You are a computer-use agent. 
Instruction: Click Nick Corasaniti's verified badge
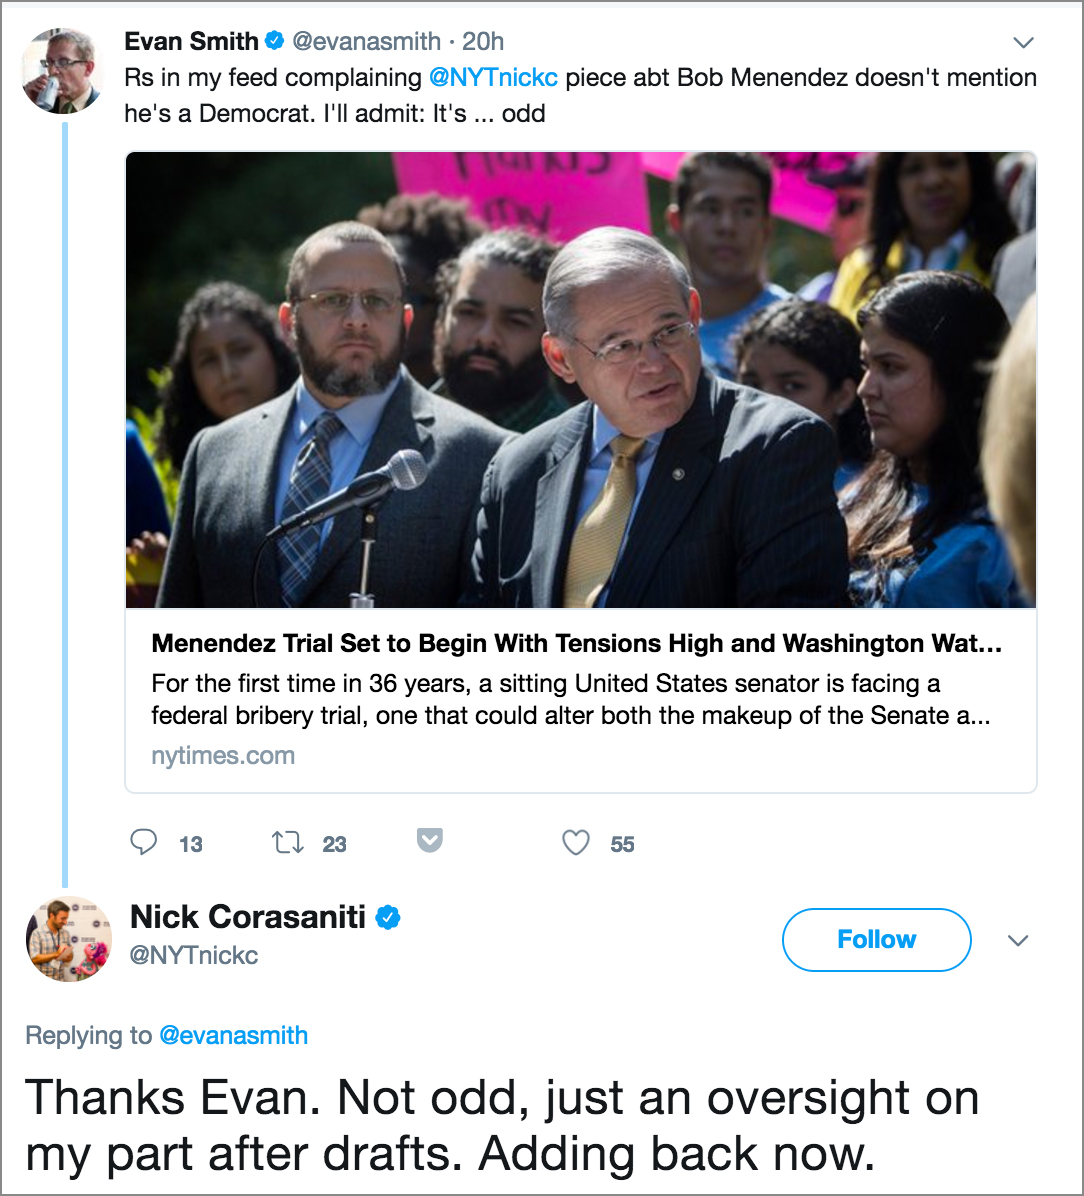click(x=388, y=917)
